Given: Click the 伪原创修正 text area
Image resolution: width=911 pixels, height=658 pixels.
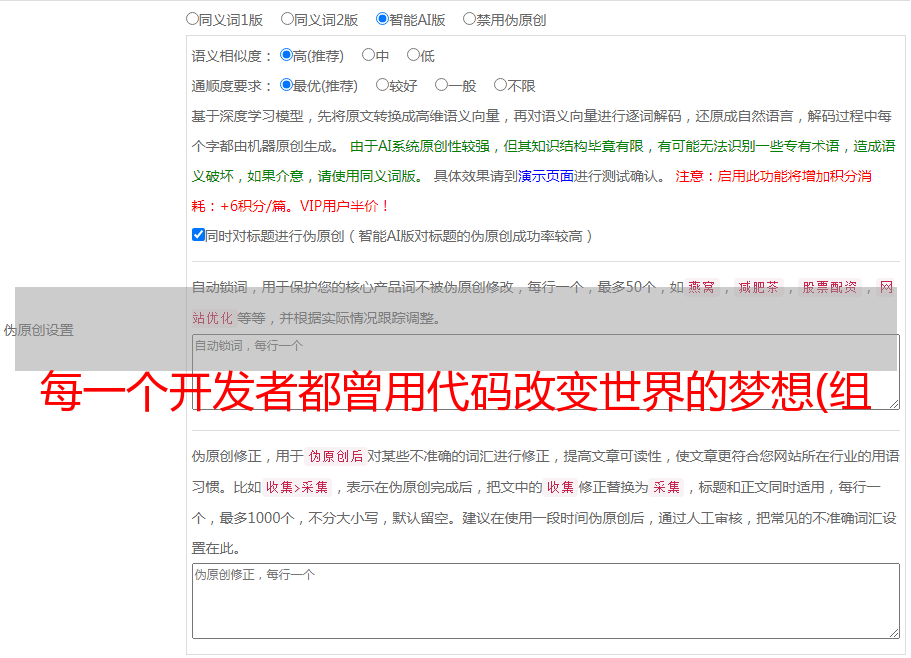Looking at the screenshot, I should click(x=546, y=601).
